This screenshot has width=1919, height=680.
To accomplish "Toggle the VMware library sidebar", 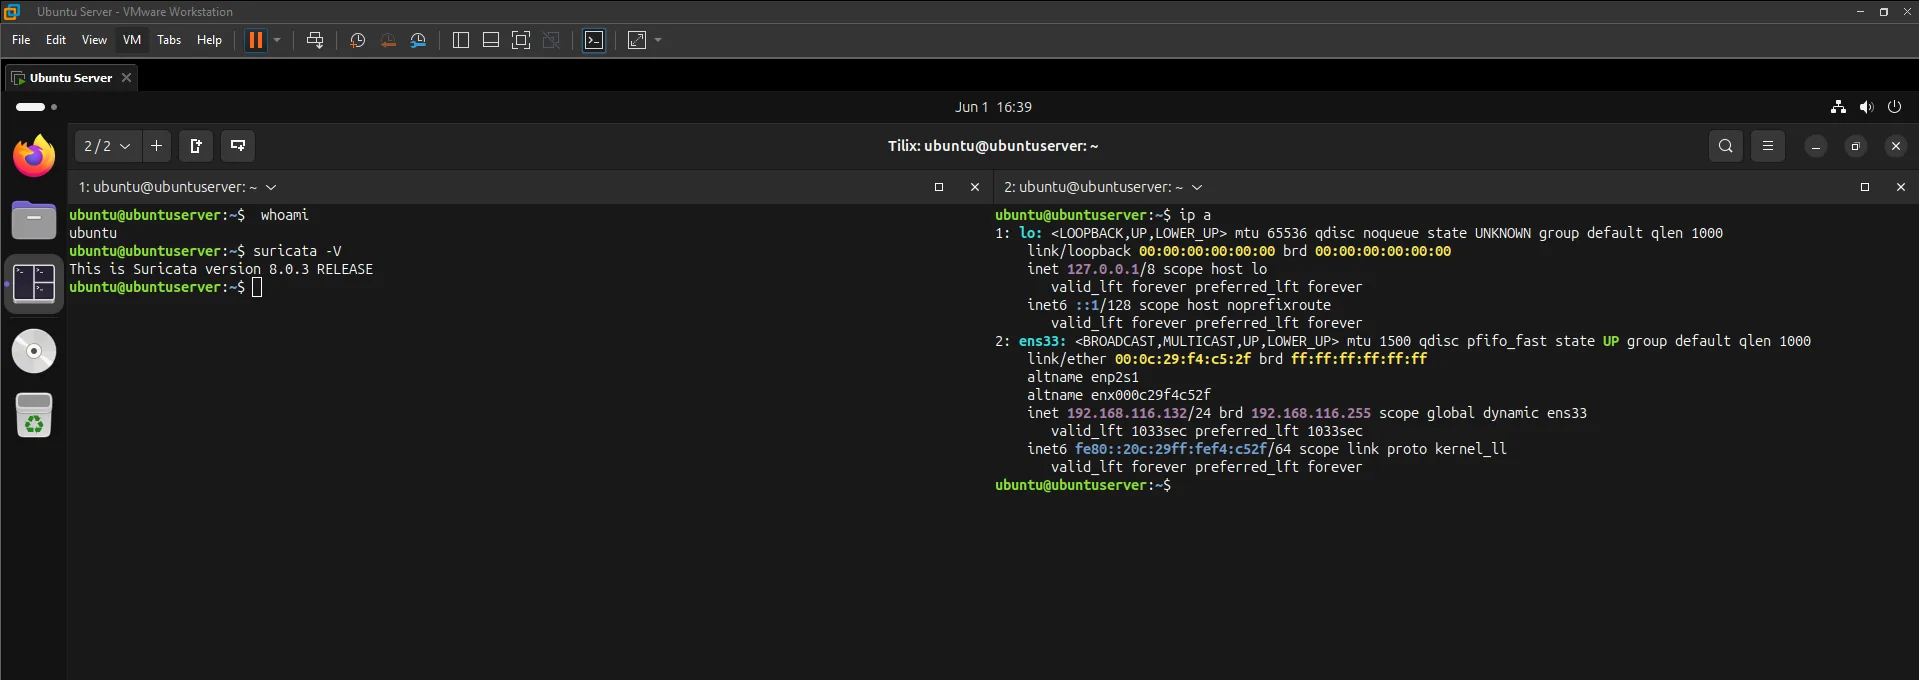I will [x=461, y=40].
